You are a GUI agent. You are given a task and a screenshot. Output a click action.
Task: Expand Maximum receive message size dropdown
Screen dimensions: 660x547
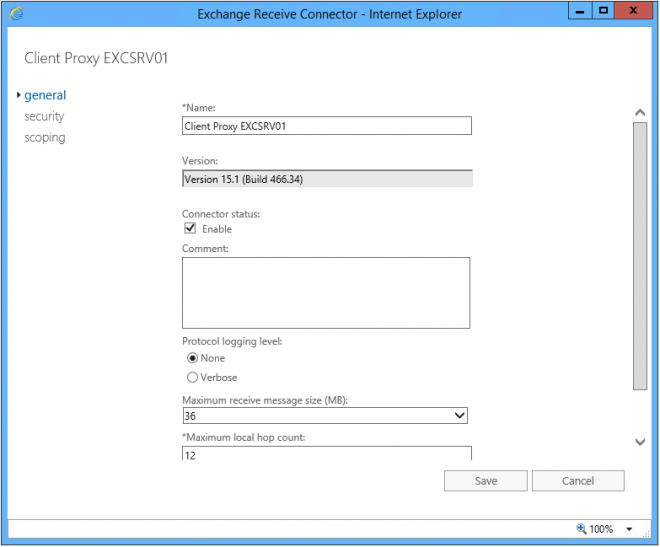click(x=459, y=416)
